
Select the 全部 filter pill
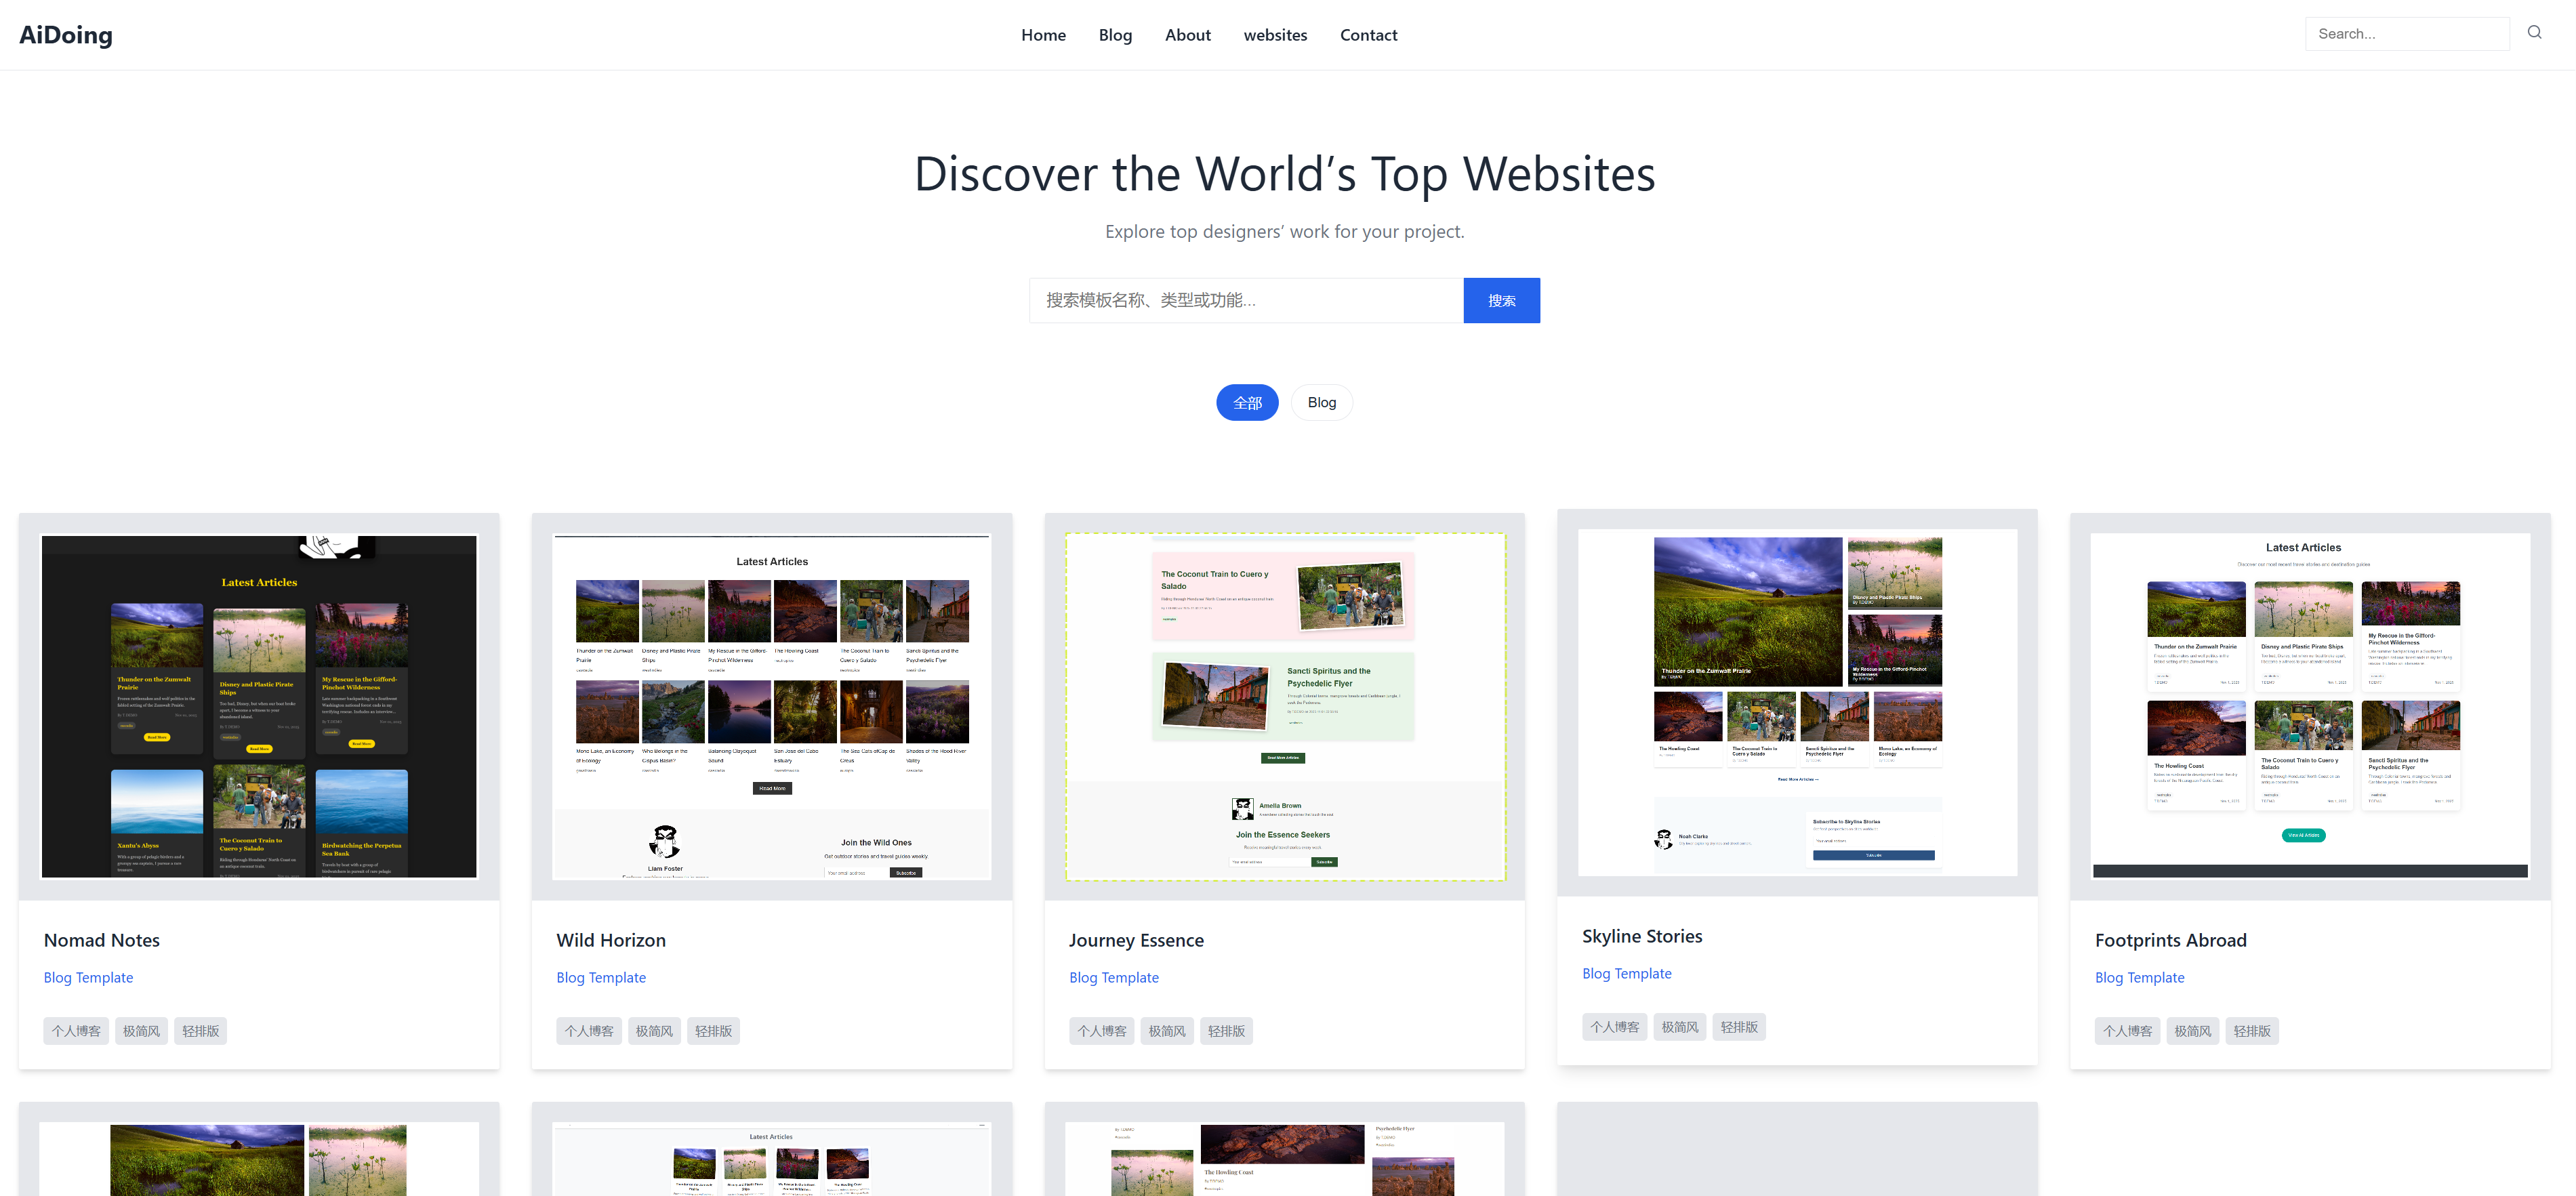tap(1246, 403)
